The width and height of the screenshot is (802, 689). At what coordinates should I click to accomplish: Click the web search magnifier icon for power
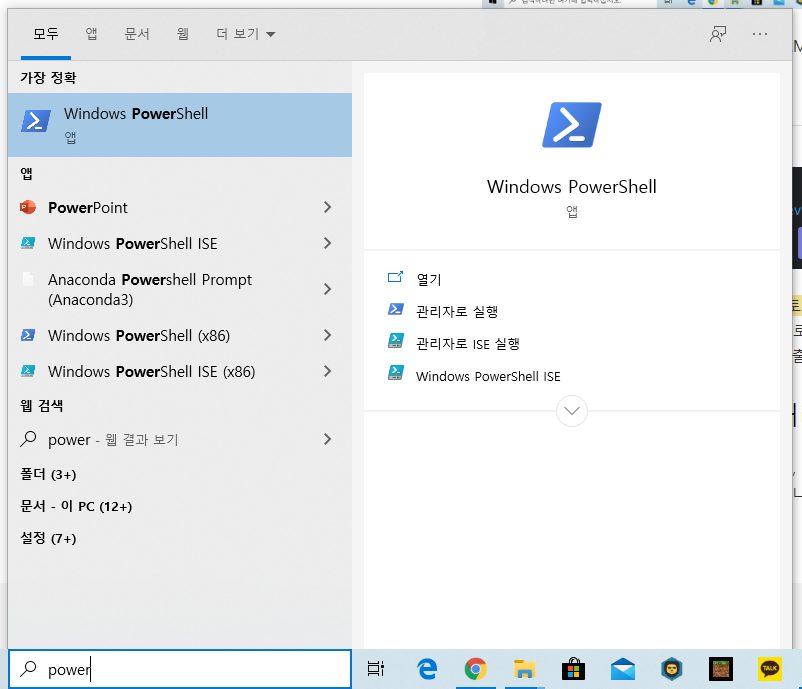click(28, 439)
